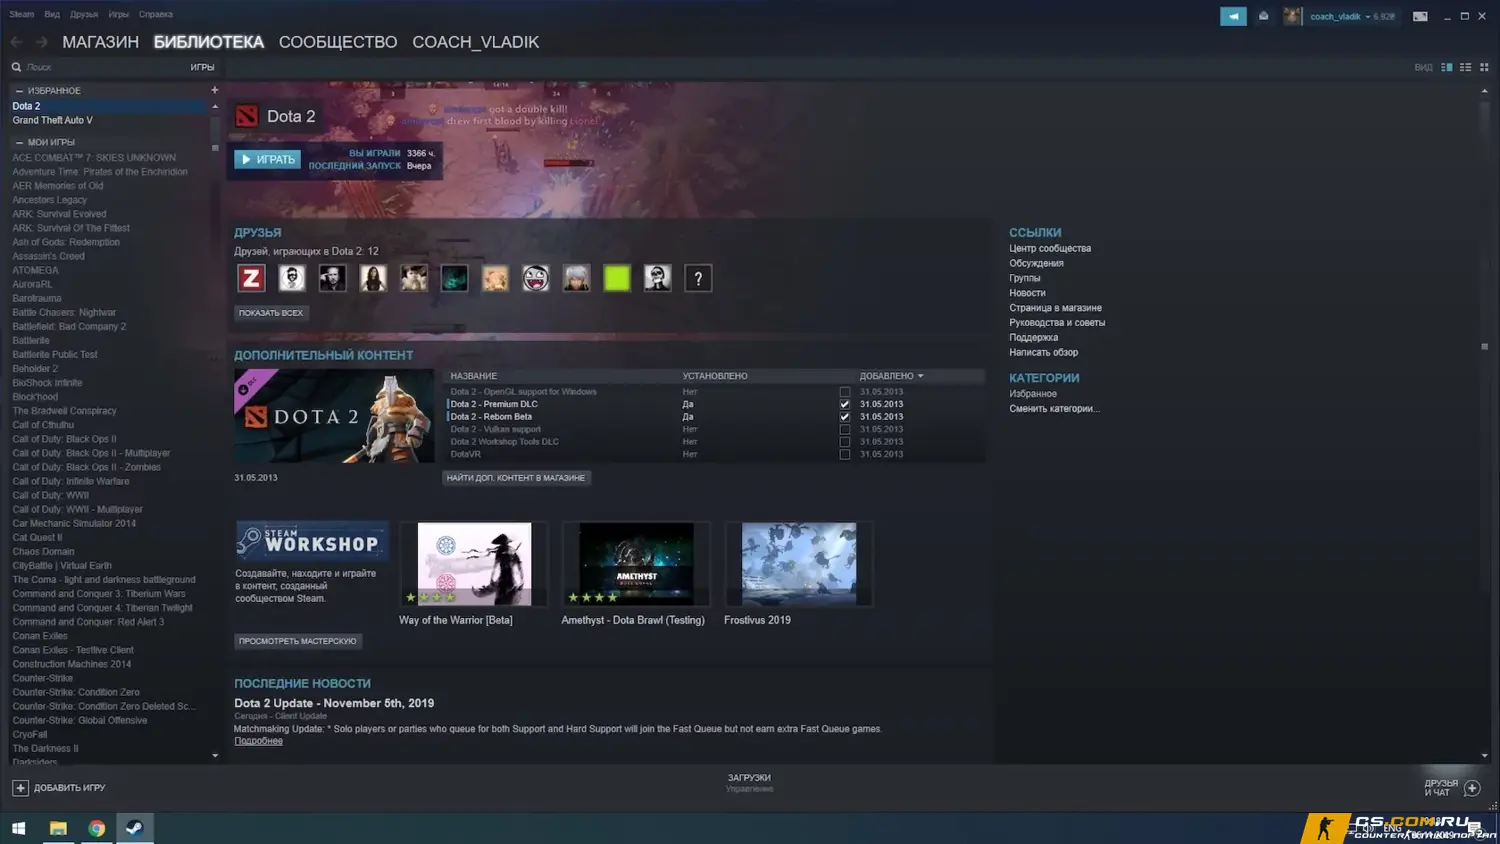Enable the DotaVR checkbox

click(845, 454)
